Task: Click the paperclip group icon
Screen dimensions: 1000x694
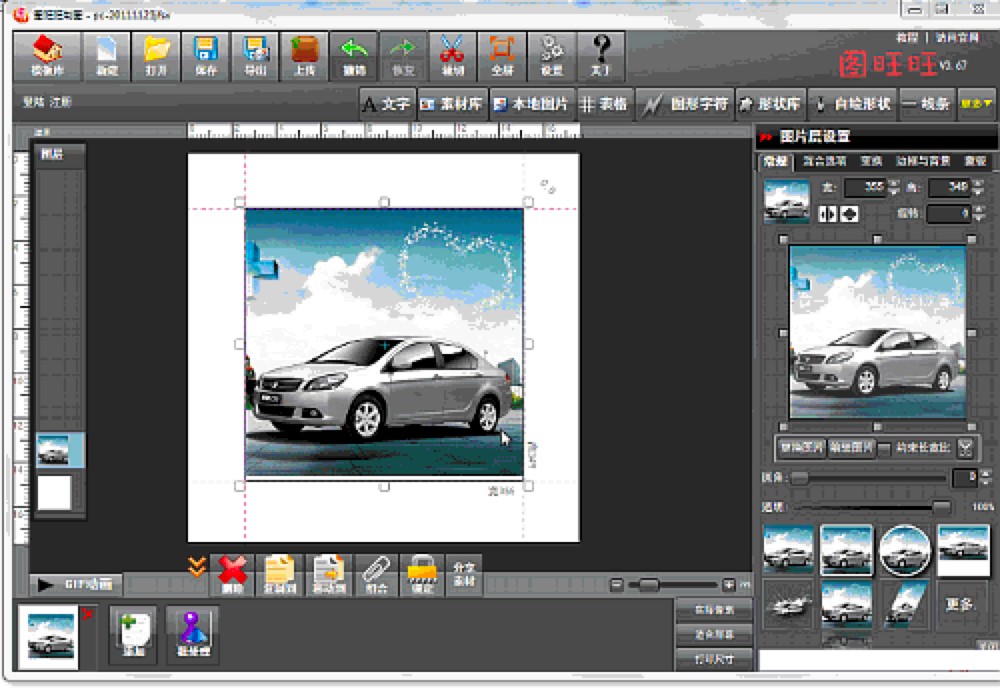Action: (x=374, y=574)
